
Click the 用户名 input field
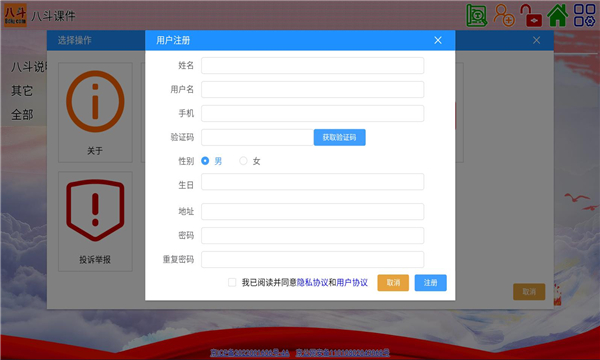click(x=313, y=90)
